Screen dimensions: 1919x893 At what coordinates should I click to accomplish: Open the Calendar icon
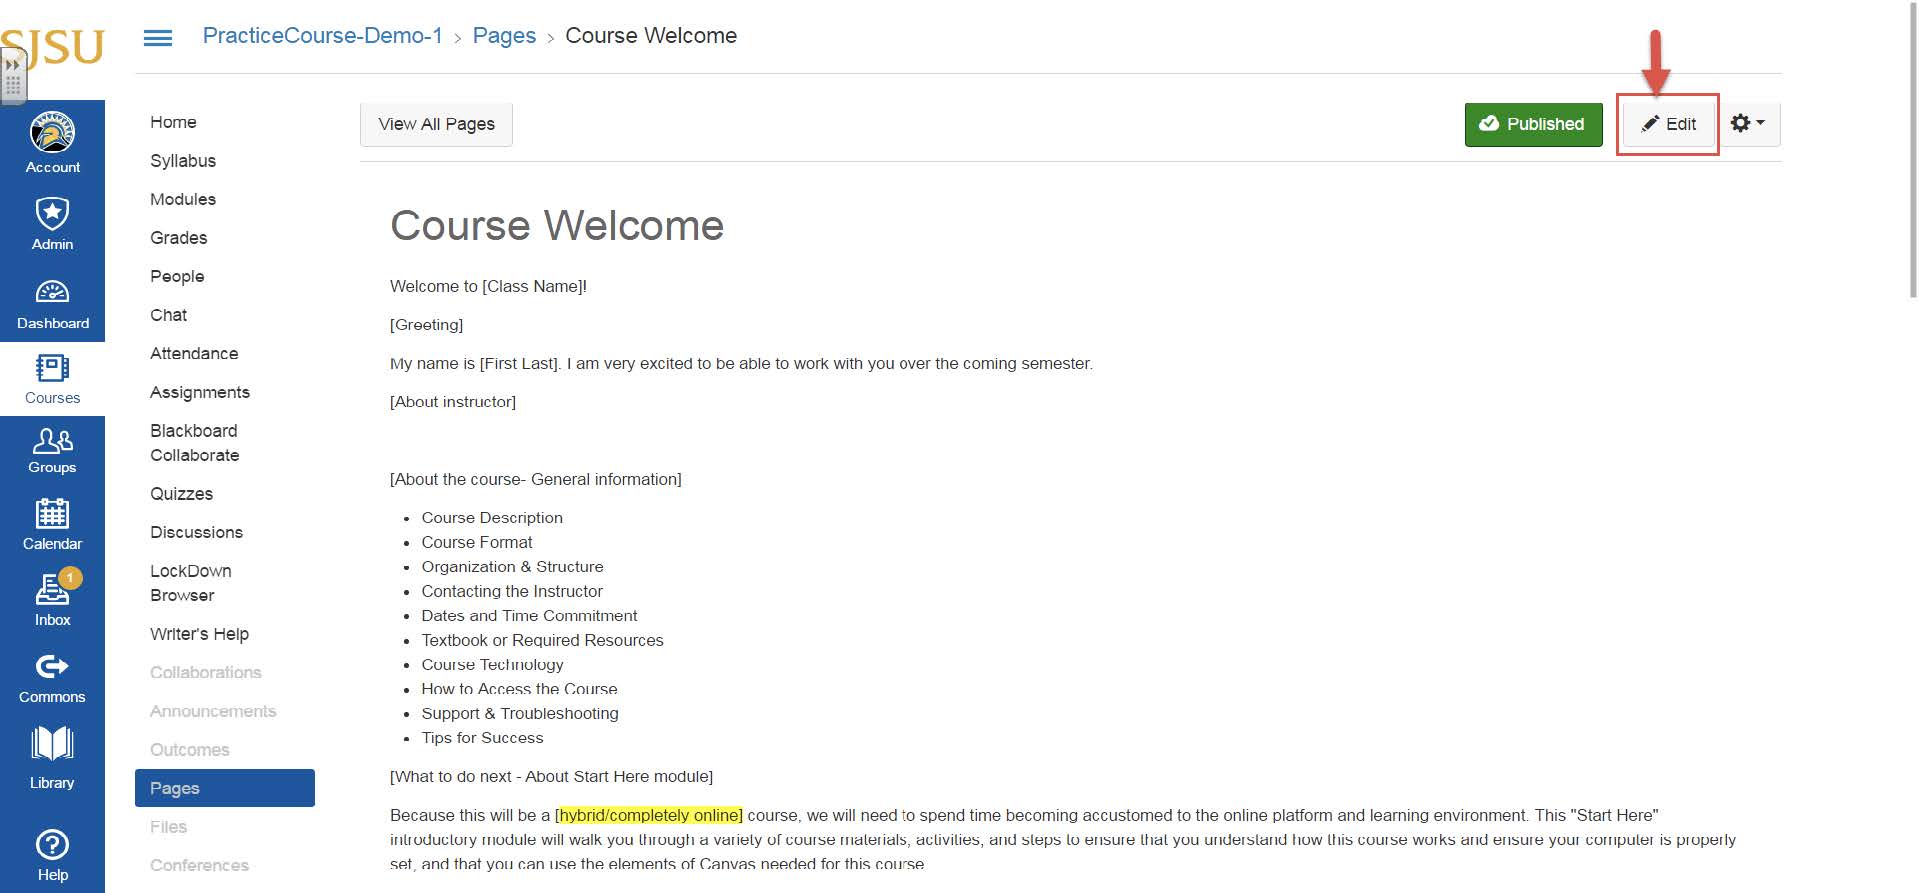coord(52,514)
